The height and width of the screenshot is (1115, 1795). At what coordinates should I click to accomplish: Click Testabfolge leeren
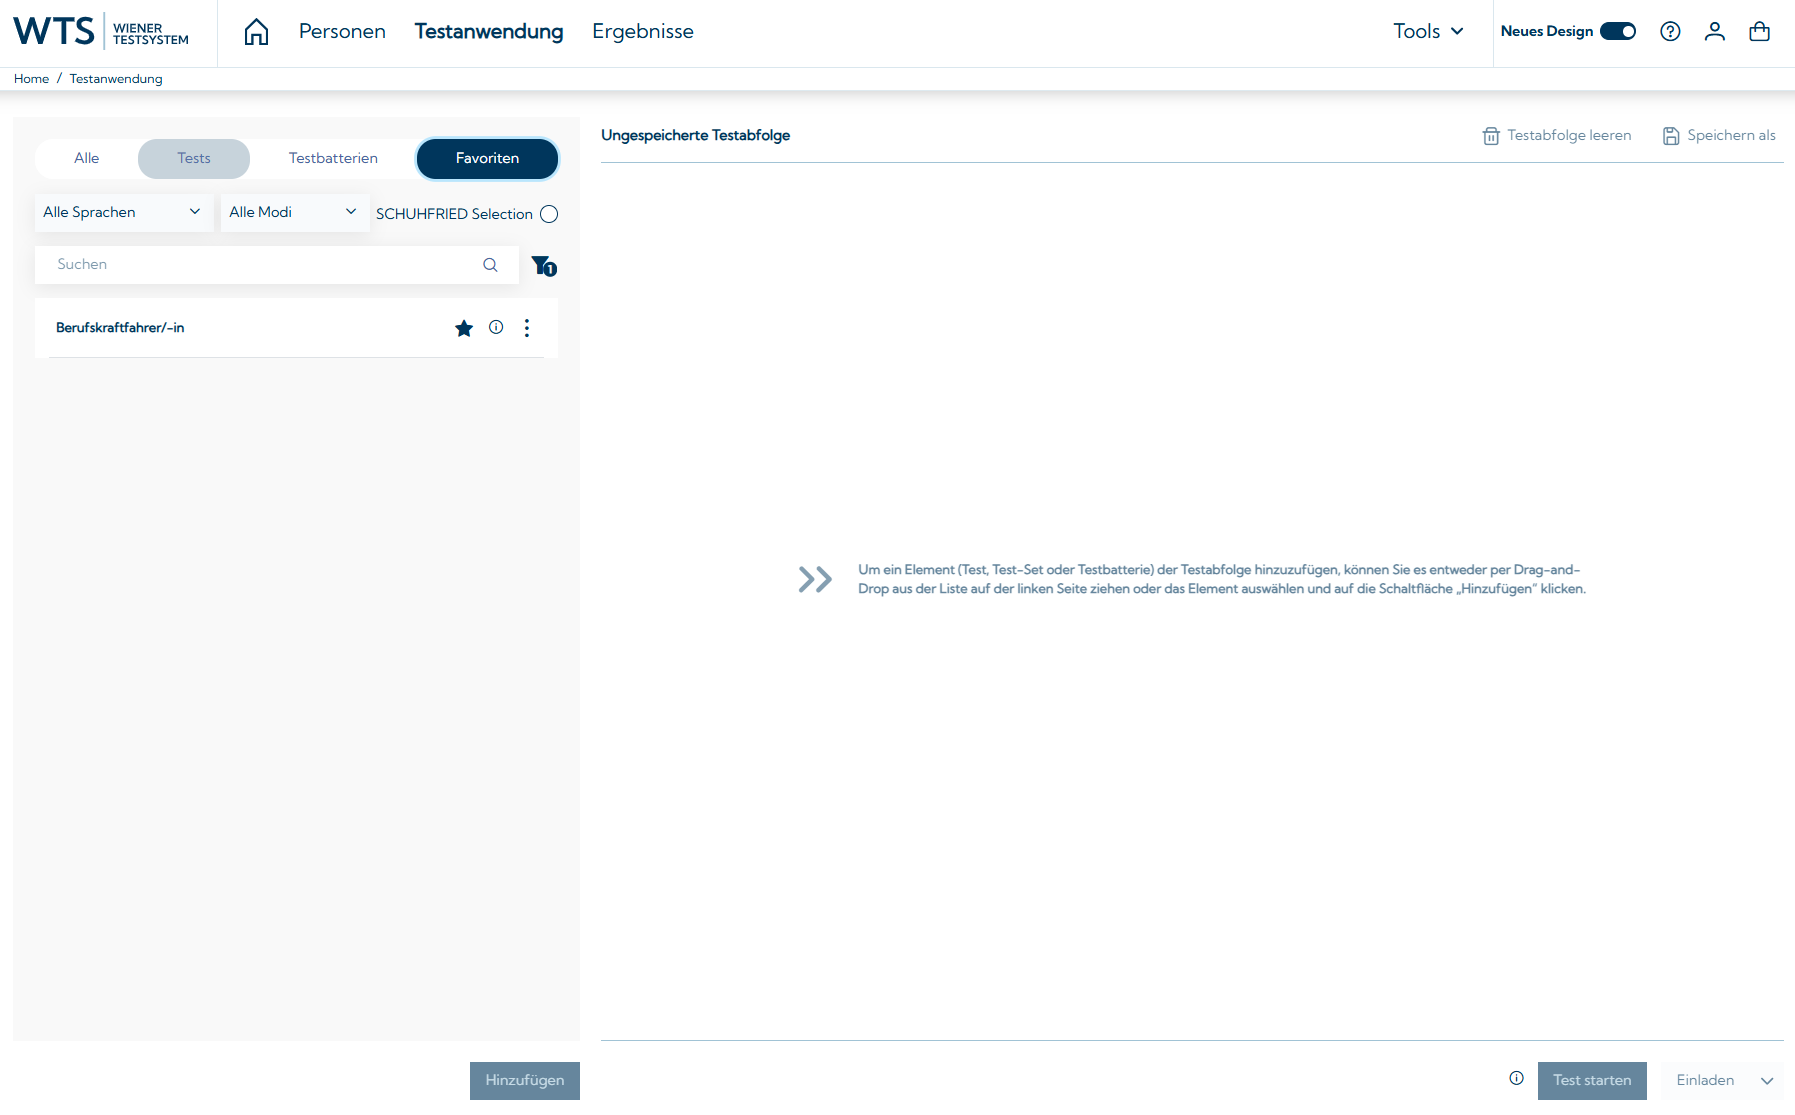pos(1557,136)
